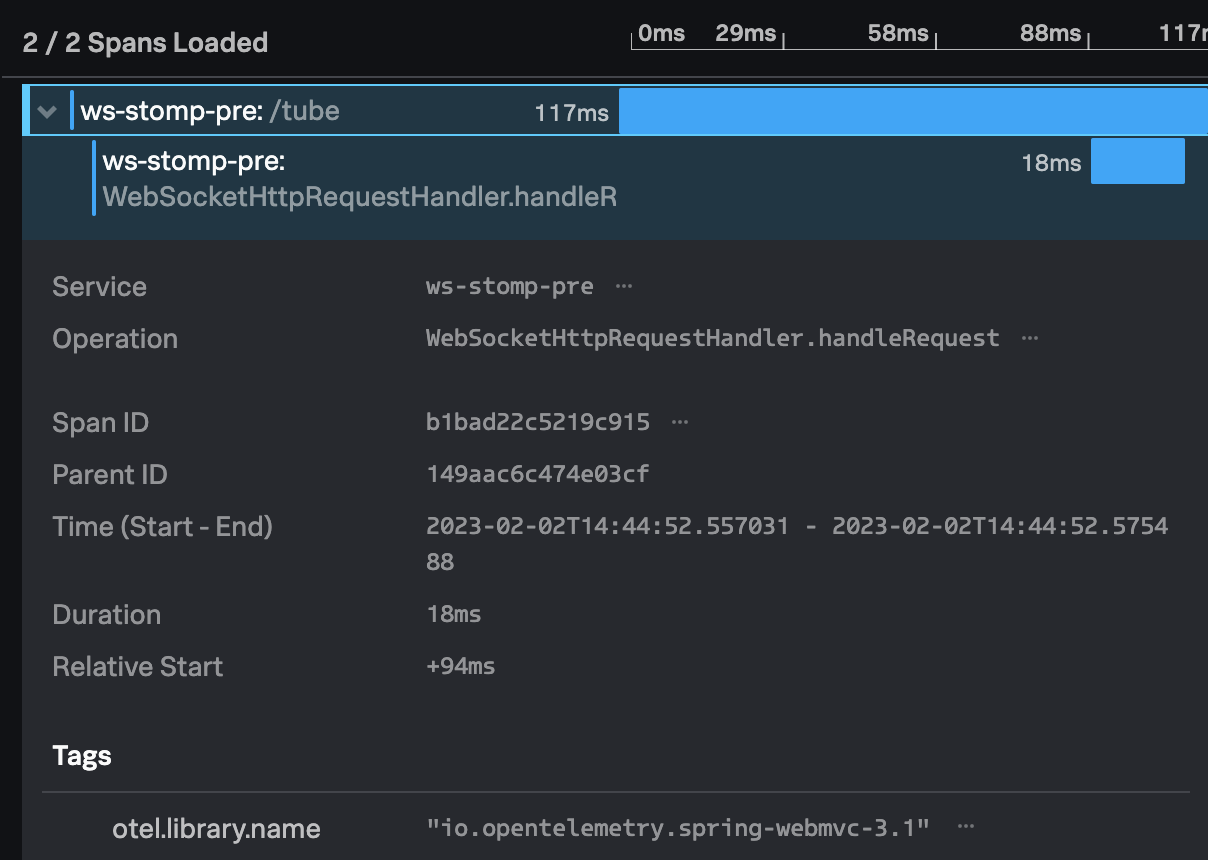Select the parent span ws-stomp-pre: /tube
This screenshot has height=860, width=1208.
(x=250, y=111)
